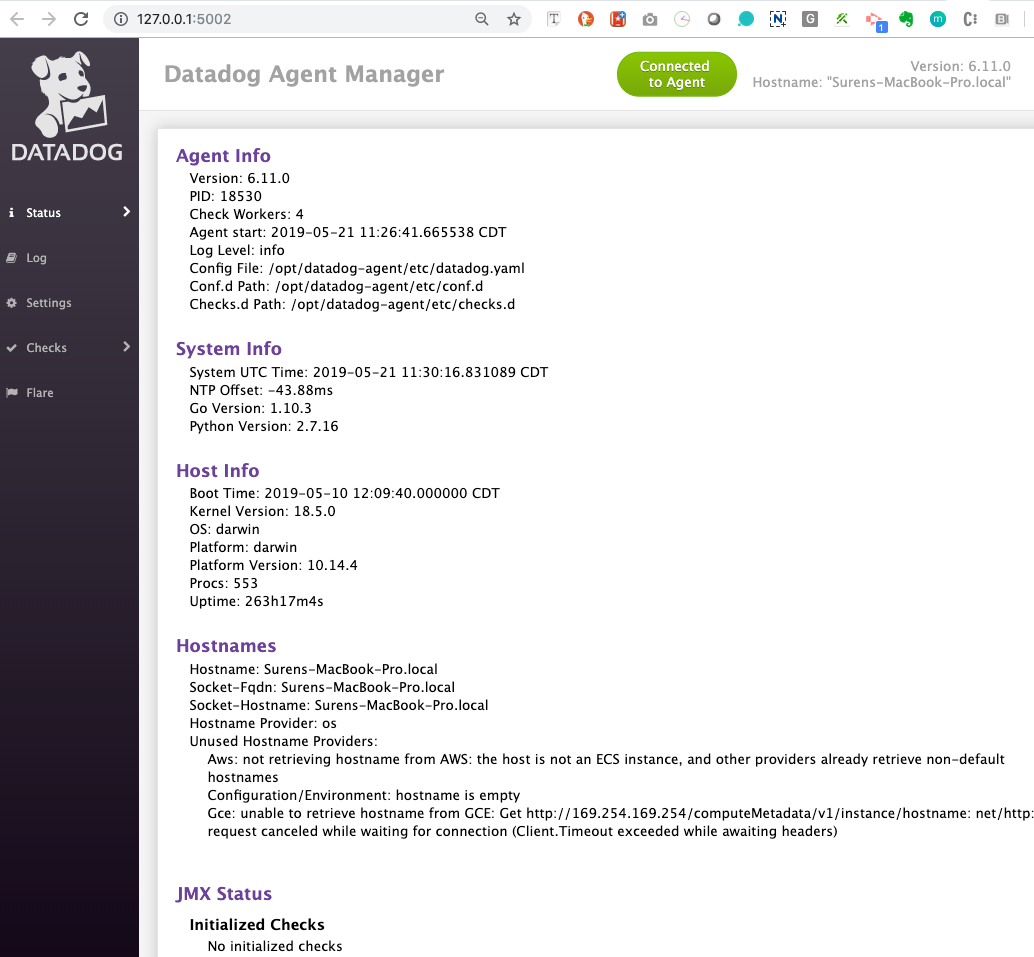Click the 'JMX Status' heading

(x=224, y=894)
